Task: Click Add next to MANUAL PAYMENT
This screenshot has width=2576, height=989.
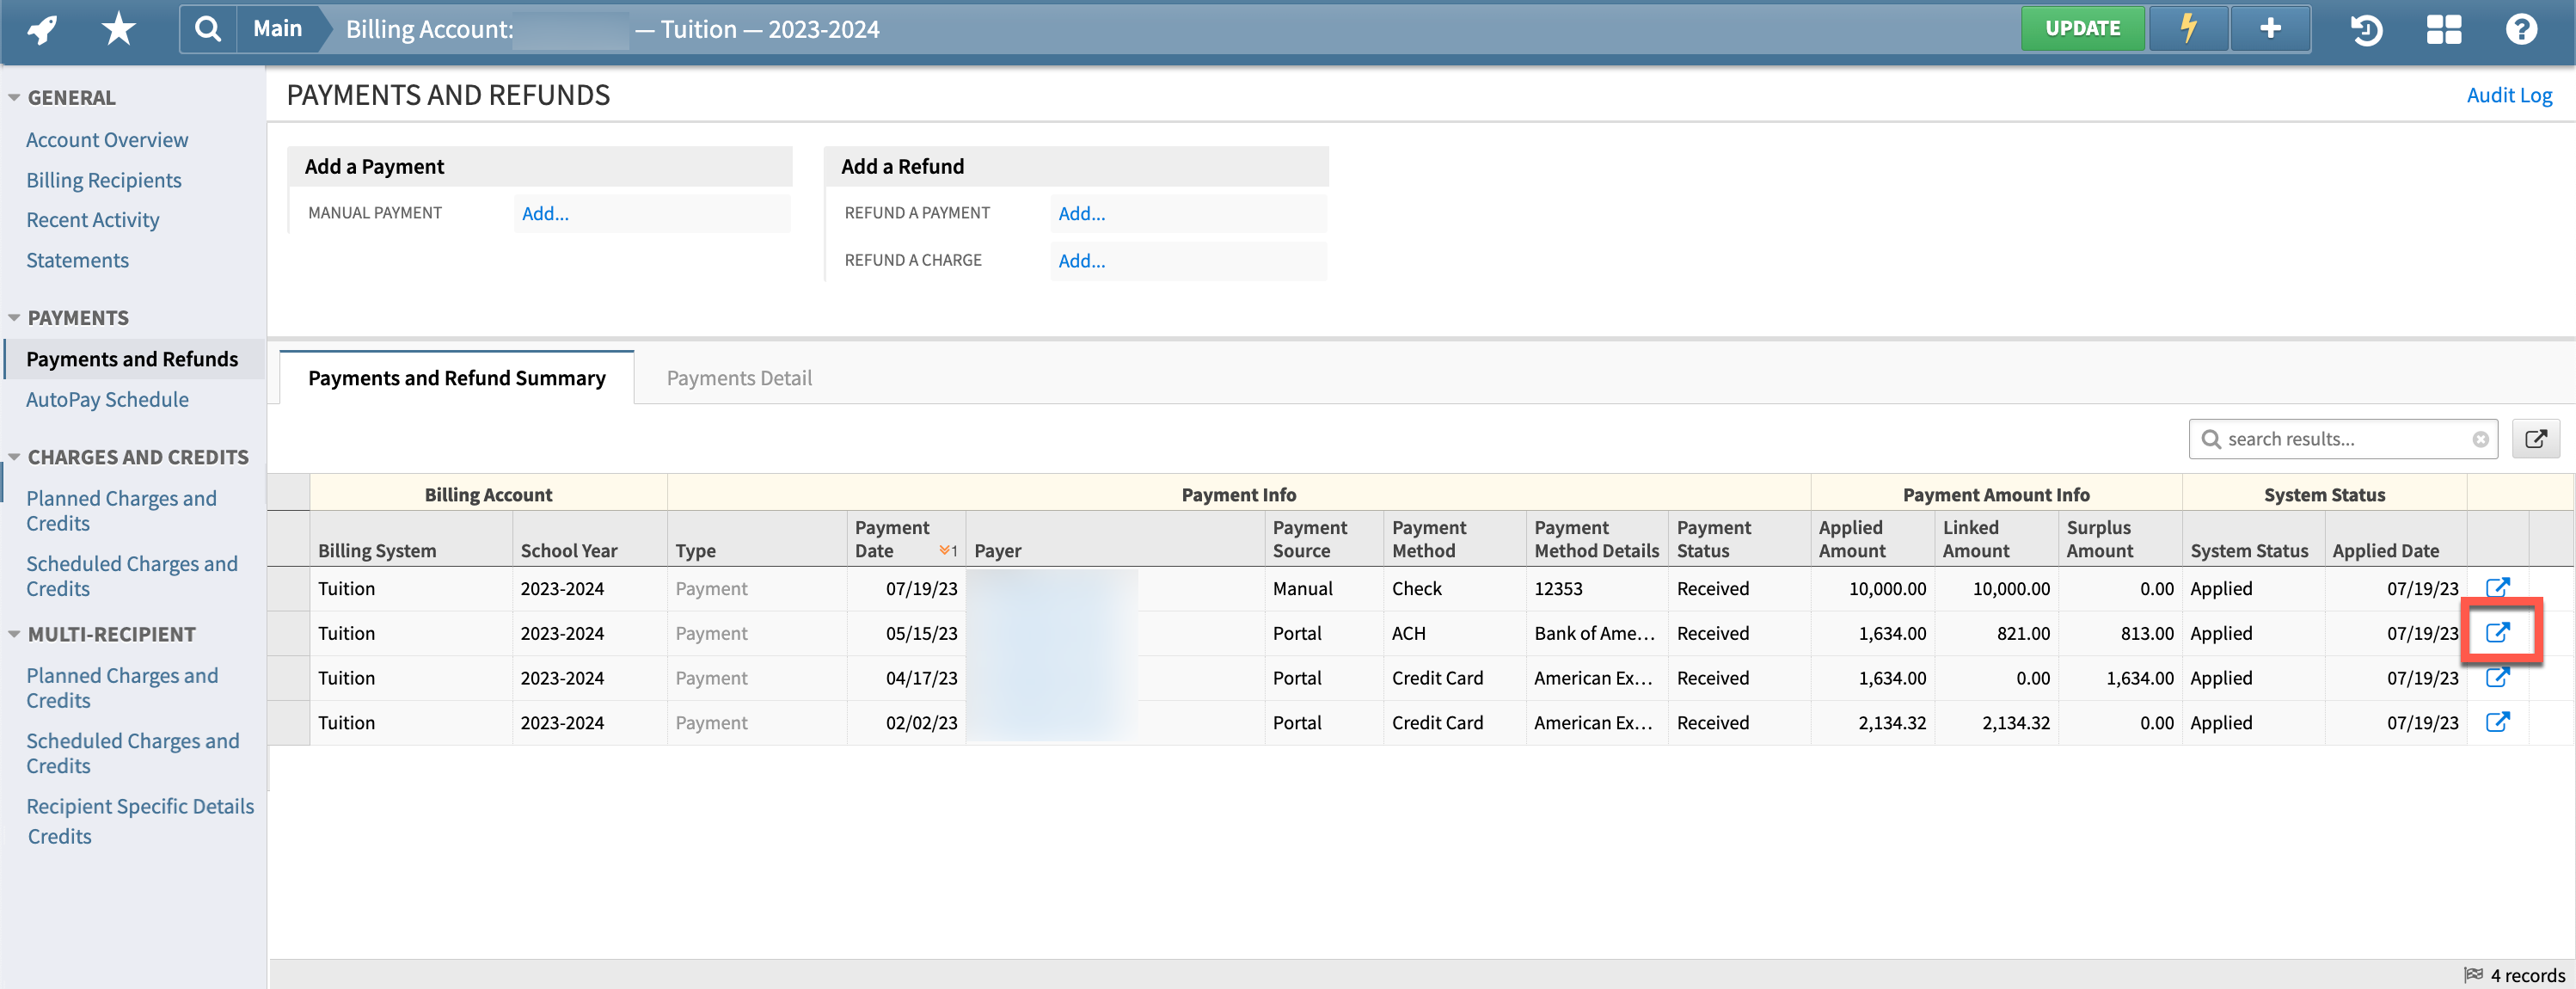Action: pos(544,213)
